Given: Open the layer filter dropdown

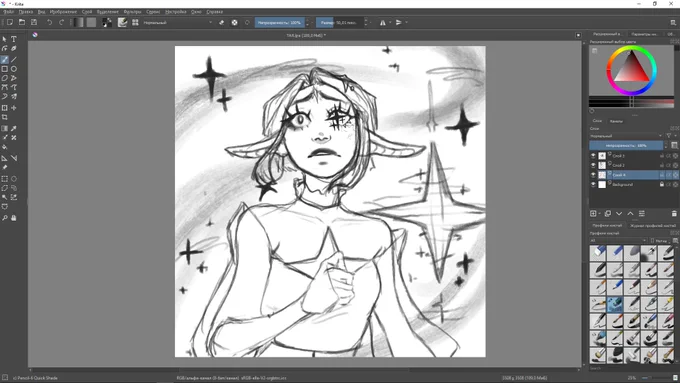Looking at the screenshot, I should [x=670, y=136].
